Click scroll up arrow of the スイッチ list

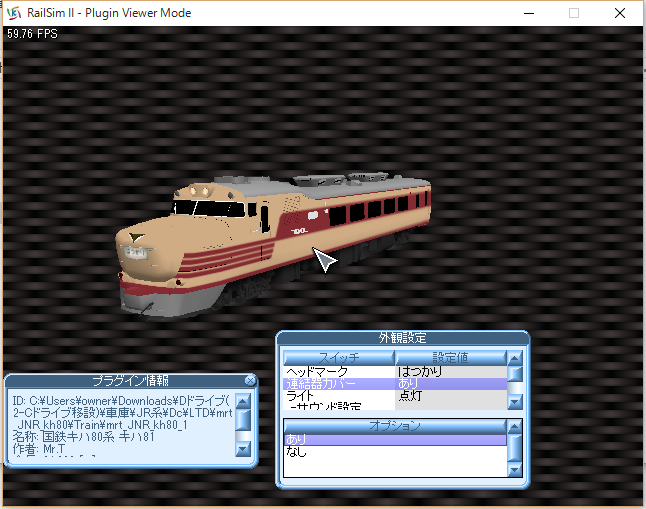(515, 358)
